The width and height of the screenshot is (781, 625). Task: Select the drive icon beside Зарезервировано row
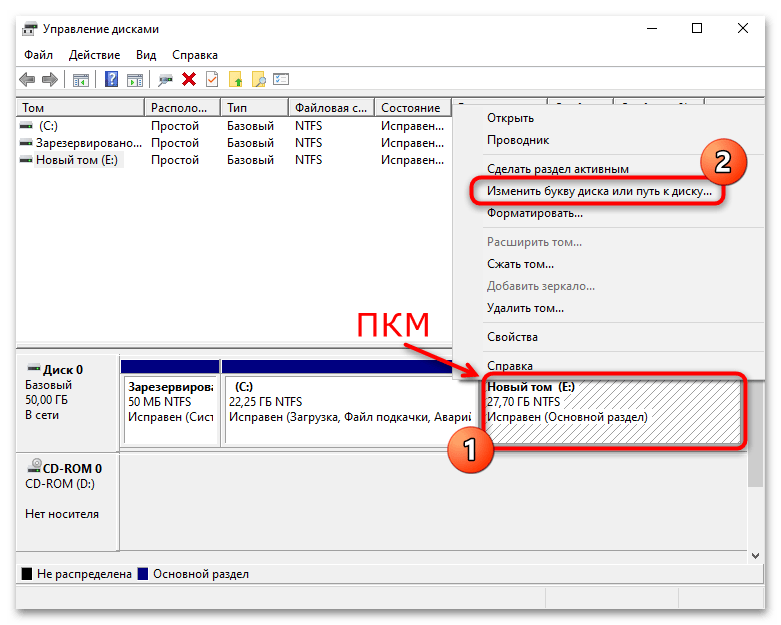(x=26, y=143)
